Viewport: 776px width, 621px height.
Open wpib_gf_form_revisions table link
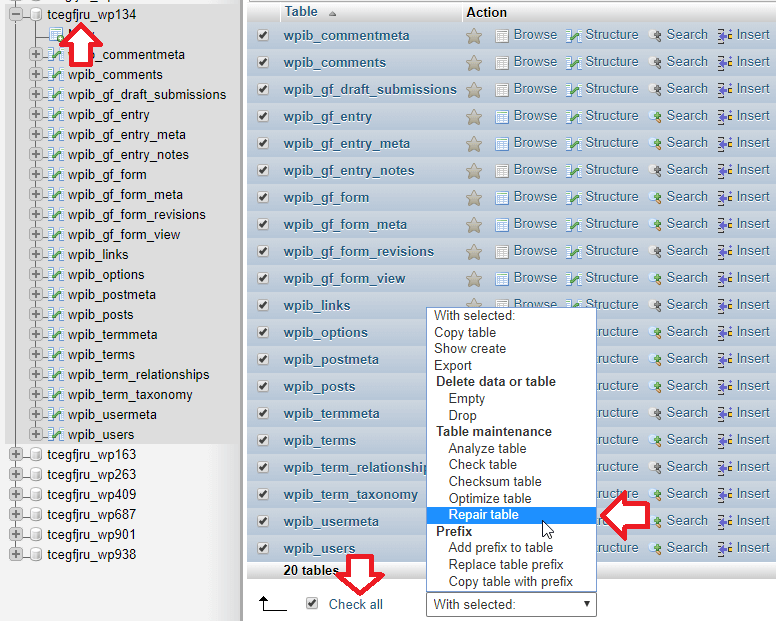[x=359, y=251]
